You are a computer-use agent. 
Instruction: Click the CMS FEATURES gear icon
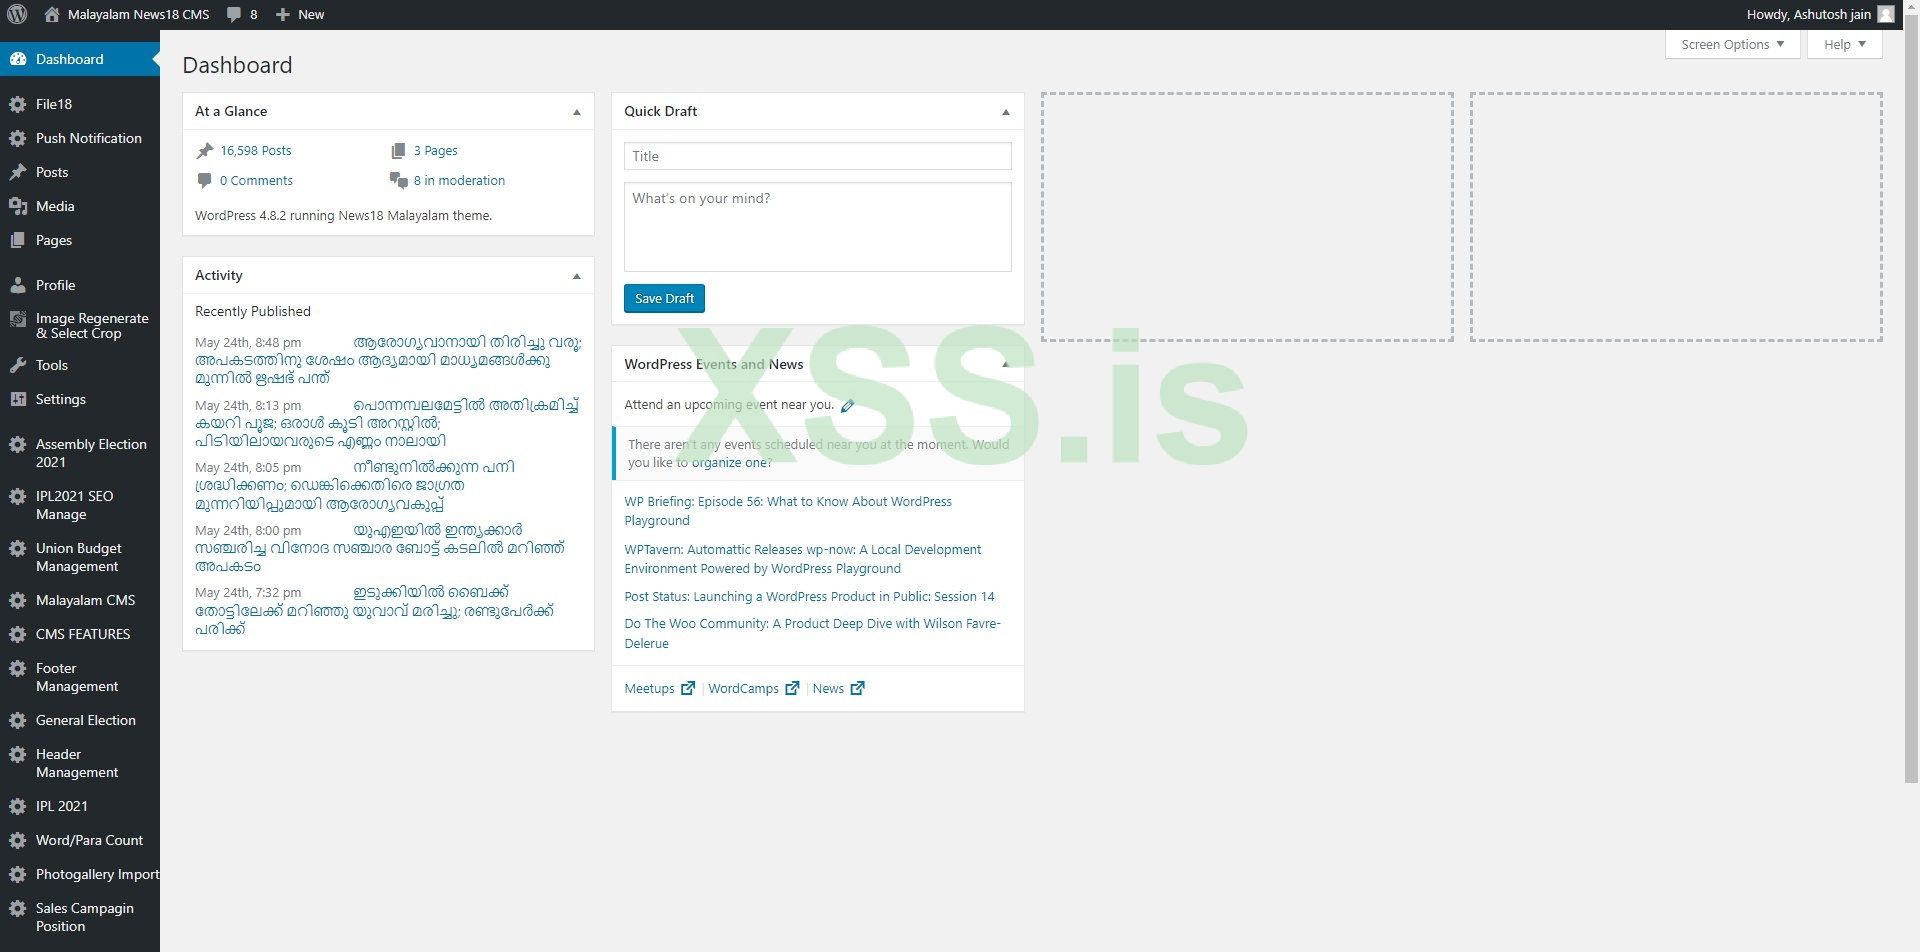tap(18, 634)
